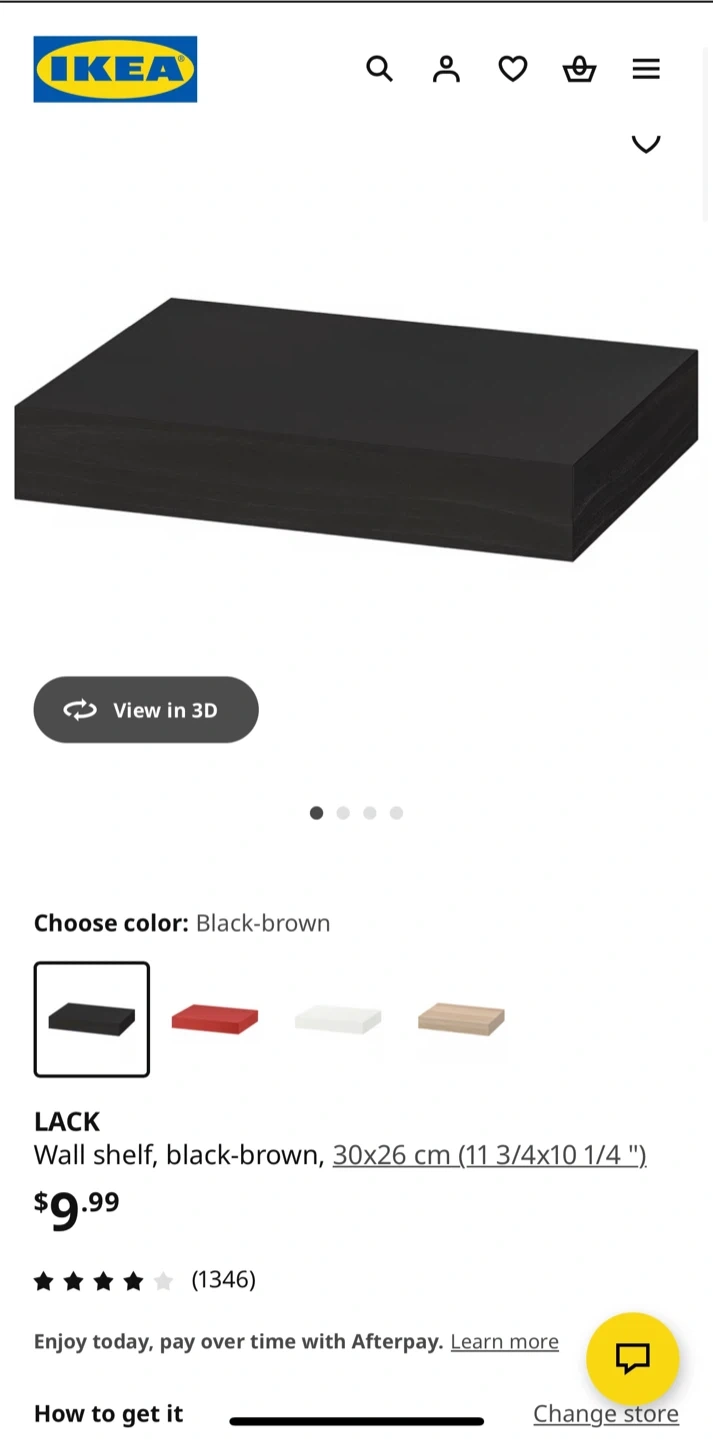Open the 30x26 cm size link
The height and width of the screenshot is (1440, 713).
[x=489, y=1155]
